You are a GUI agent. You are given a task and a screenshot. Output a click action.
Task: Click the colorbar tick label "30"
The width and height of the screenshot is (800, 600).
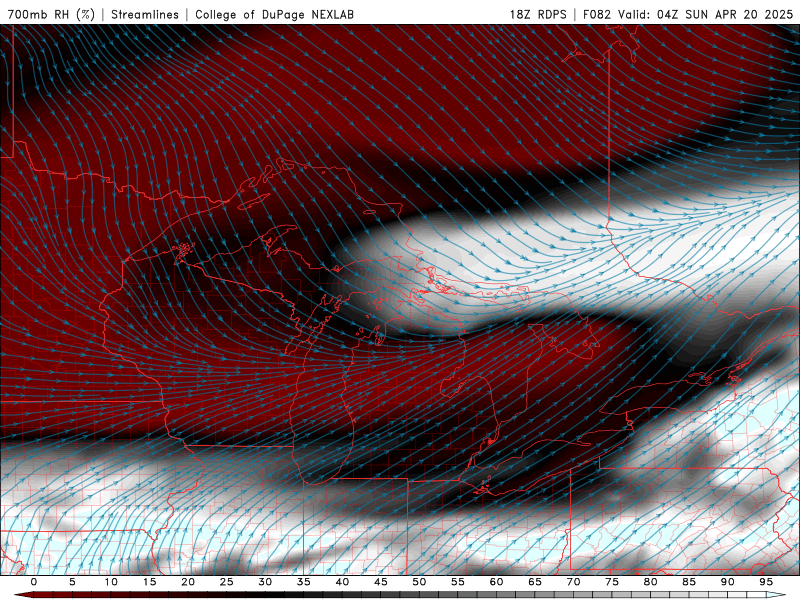click(265, 582)
